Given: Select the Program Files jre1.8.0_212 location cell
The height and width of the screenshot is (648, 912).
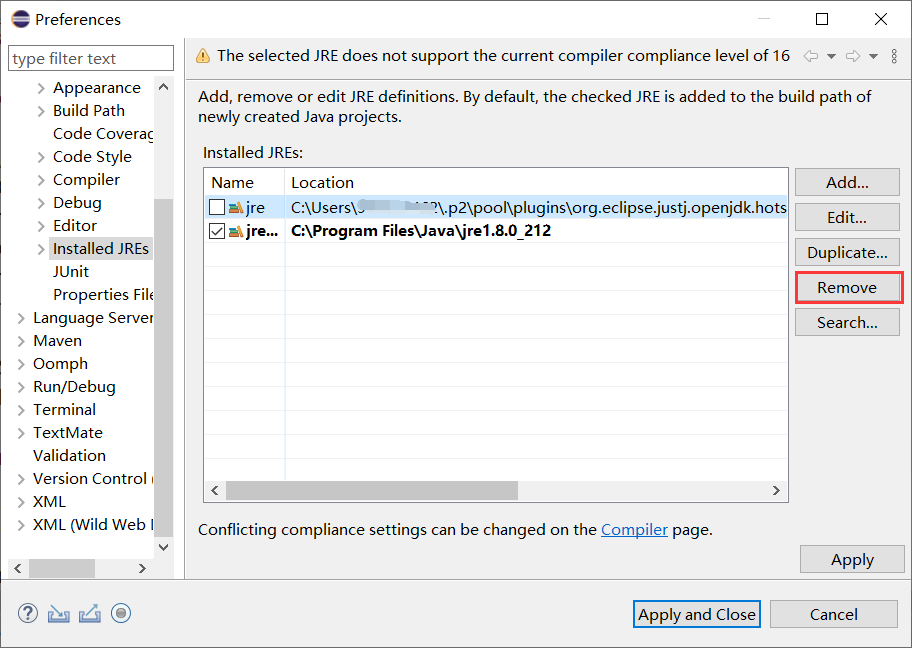Looking at the screenshot, I should point(536,231).
